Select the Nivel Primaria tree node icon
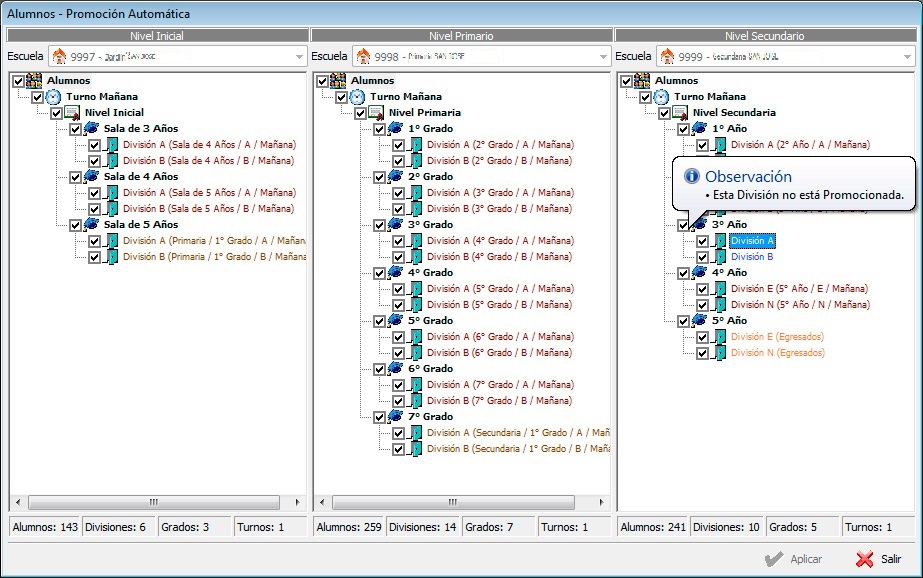This screenshot has height=578, width=923. coord(376,112)
